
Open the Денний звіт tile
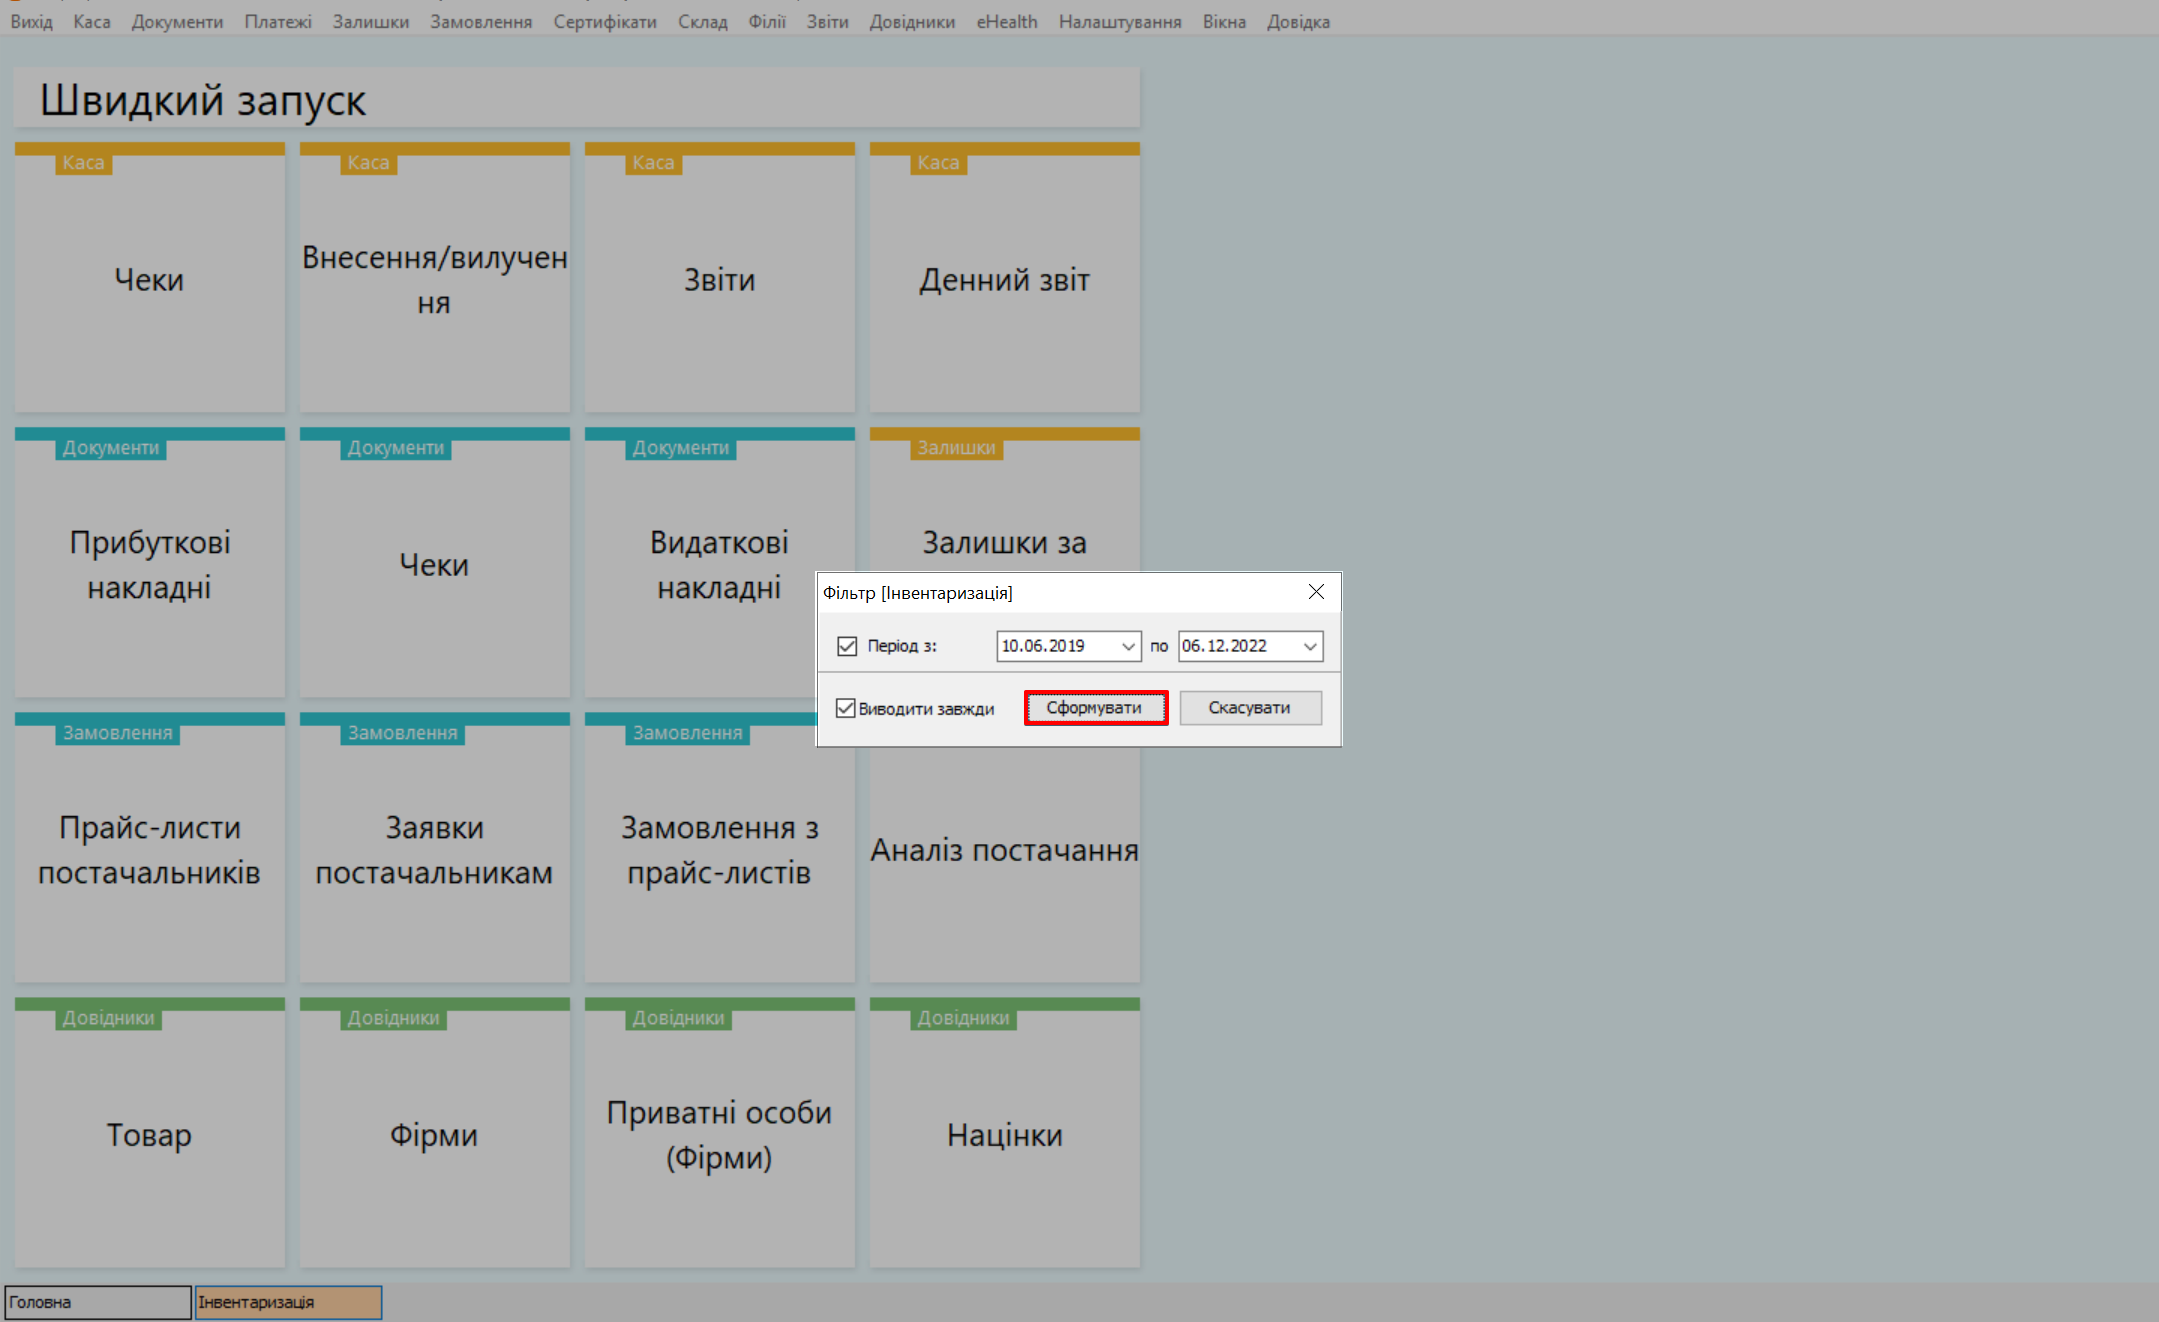[x=1004, y=280]
